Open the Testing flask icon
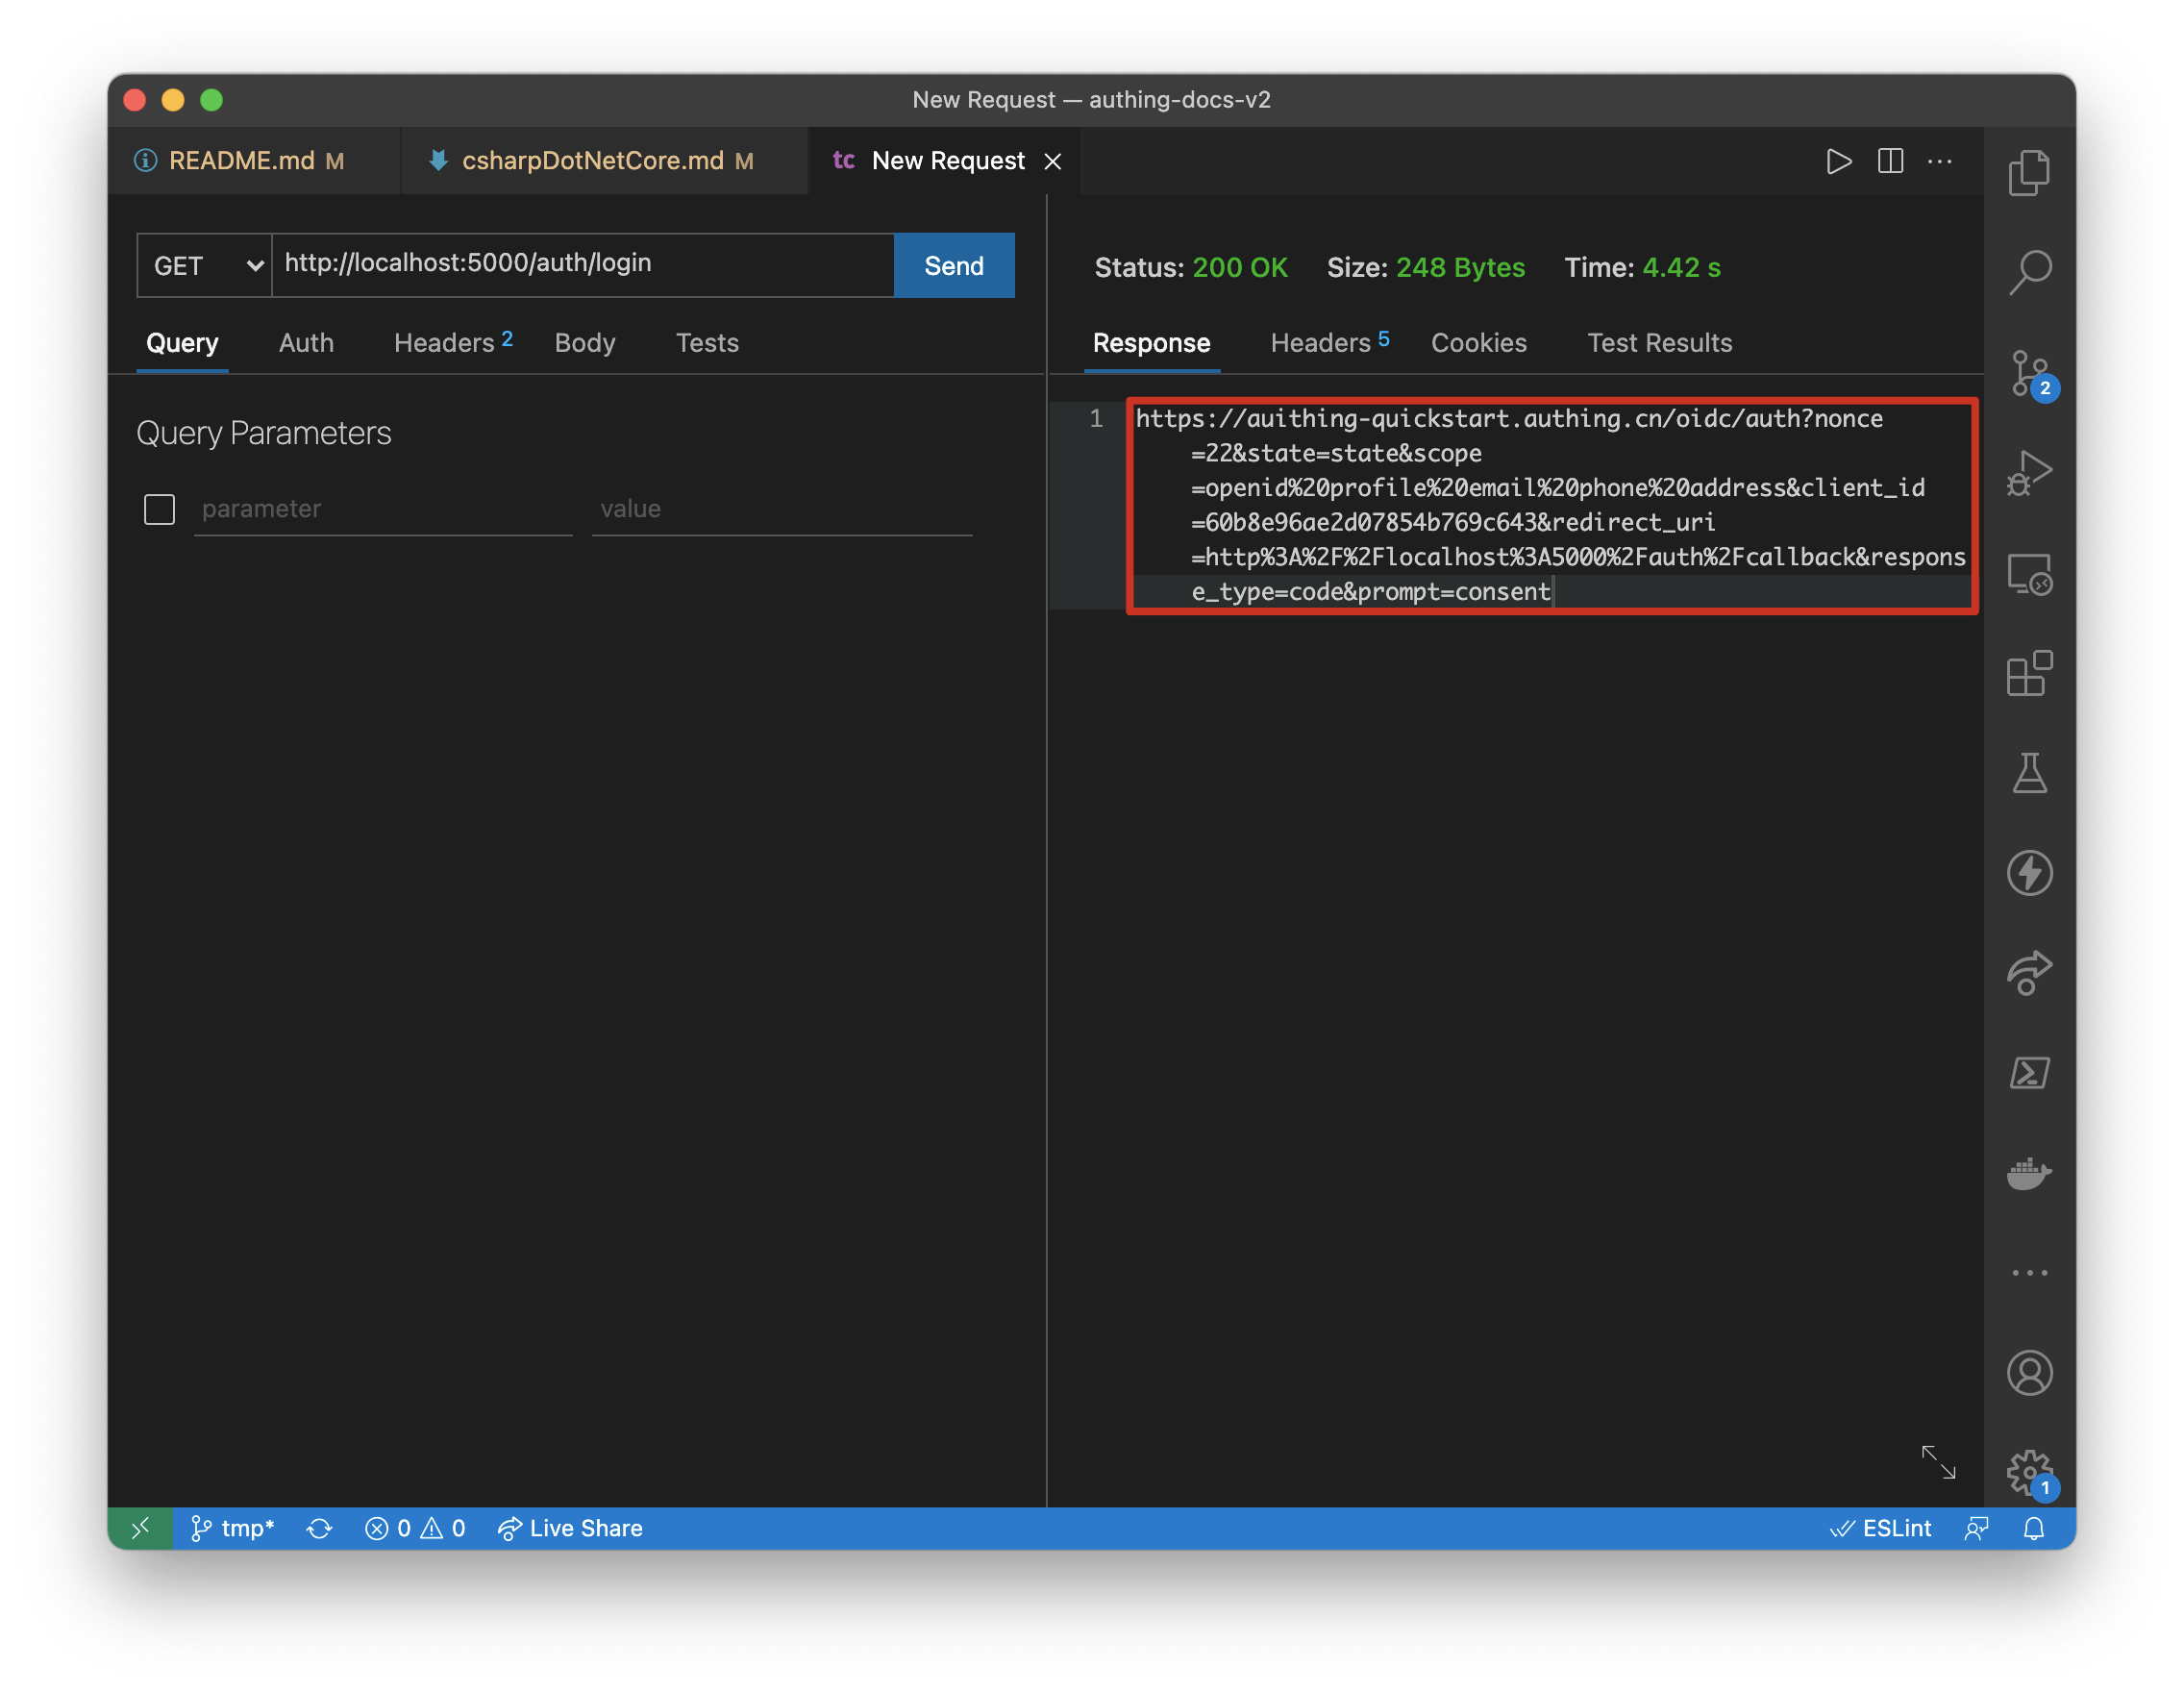The width and height of the screenshot is (2184, 1692). coord(2029,773)
